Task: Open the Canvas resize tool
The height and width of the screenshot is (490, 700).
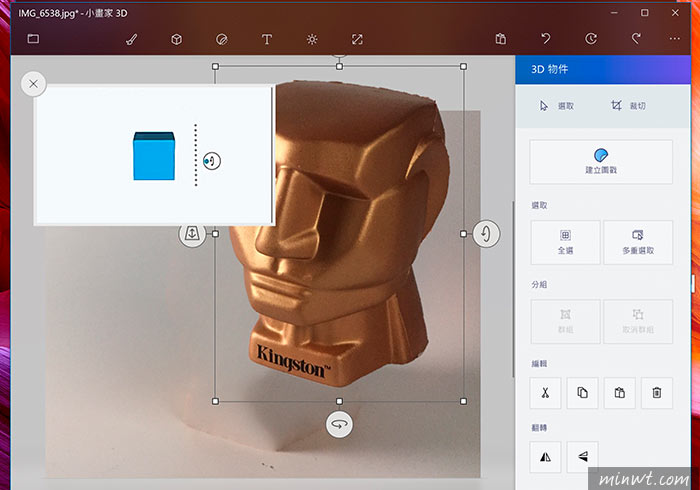Action: point(357,40)
